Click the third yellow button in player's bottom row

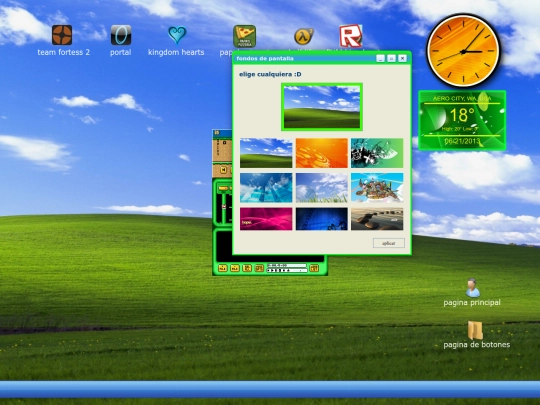[247, 268]
